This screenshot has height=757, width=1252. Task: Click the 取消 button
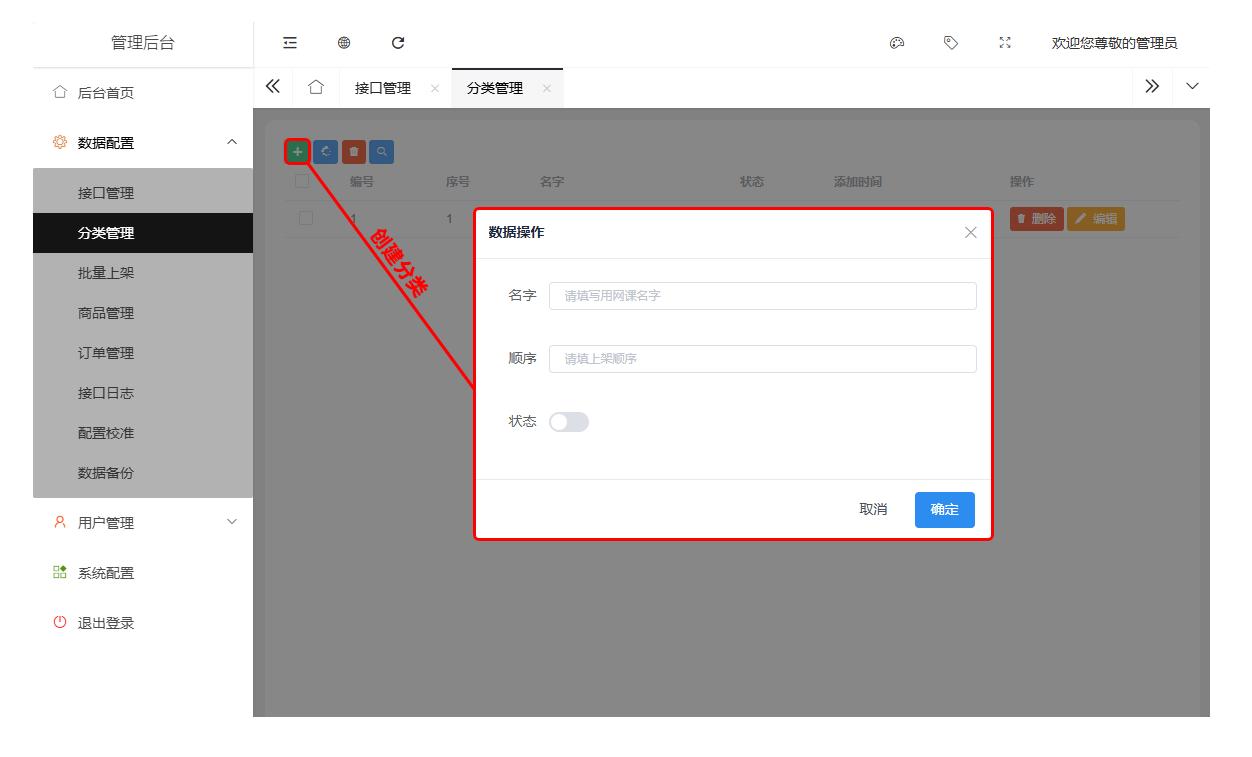[873, 509]
